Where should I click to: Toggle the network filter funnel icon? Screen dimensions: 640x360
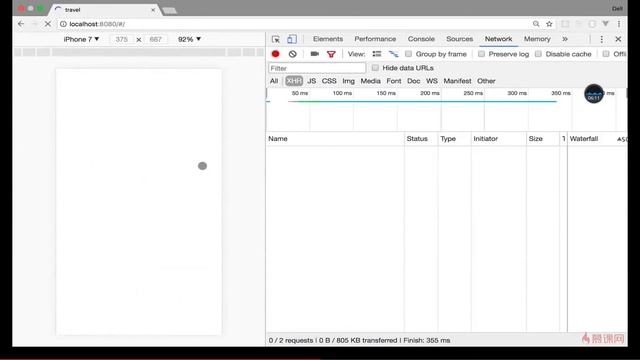point(331,54)
